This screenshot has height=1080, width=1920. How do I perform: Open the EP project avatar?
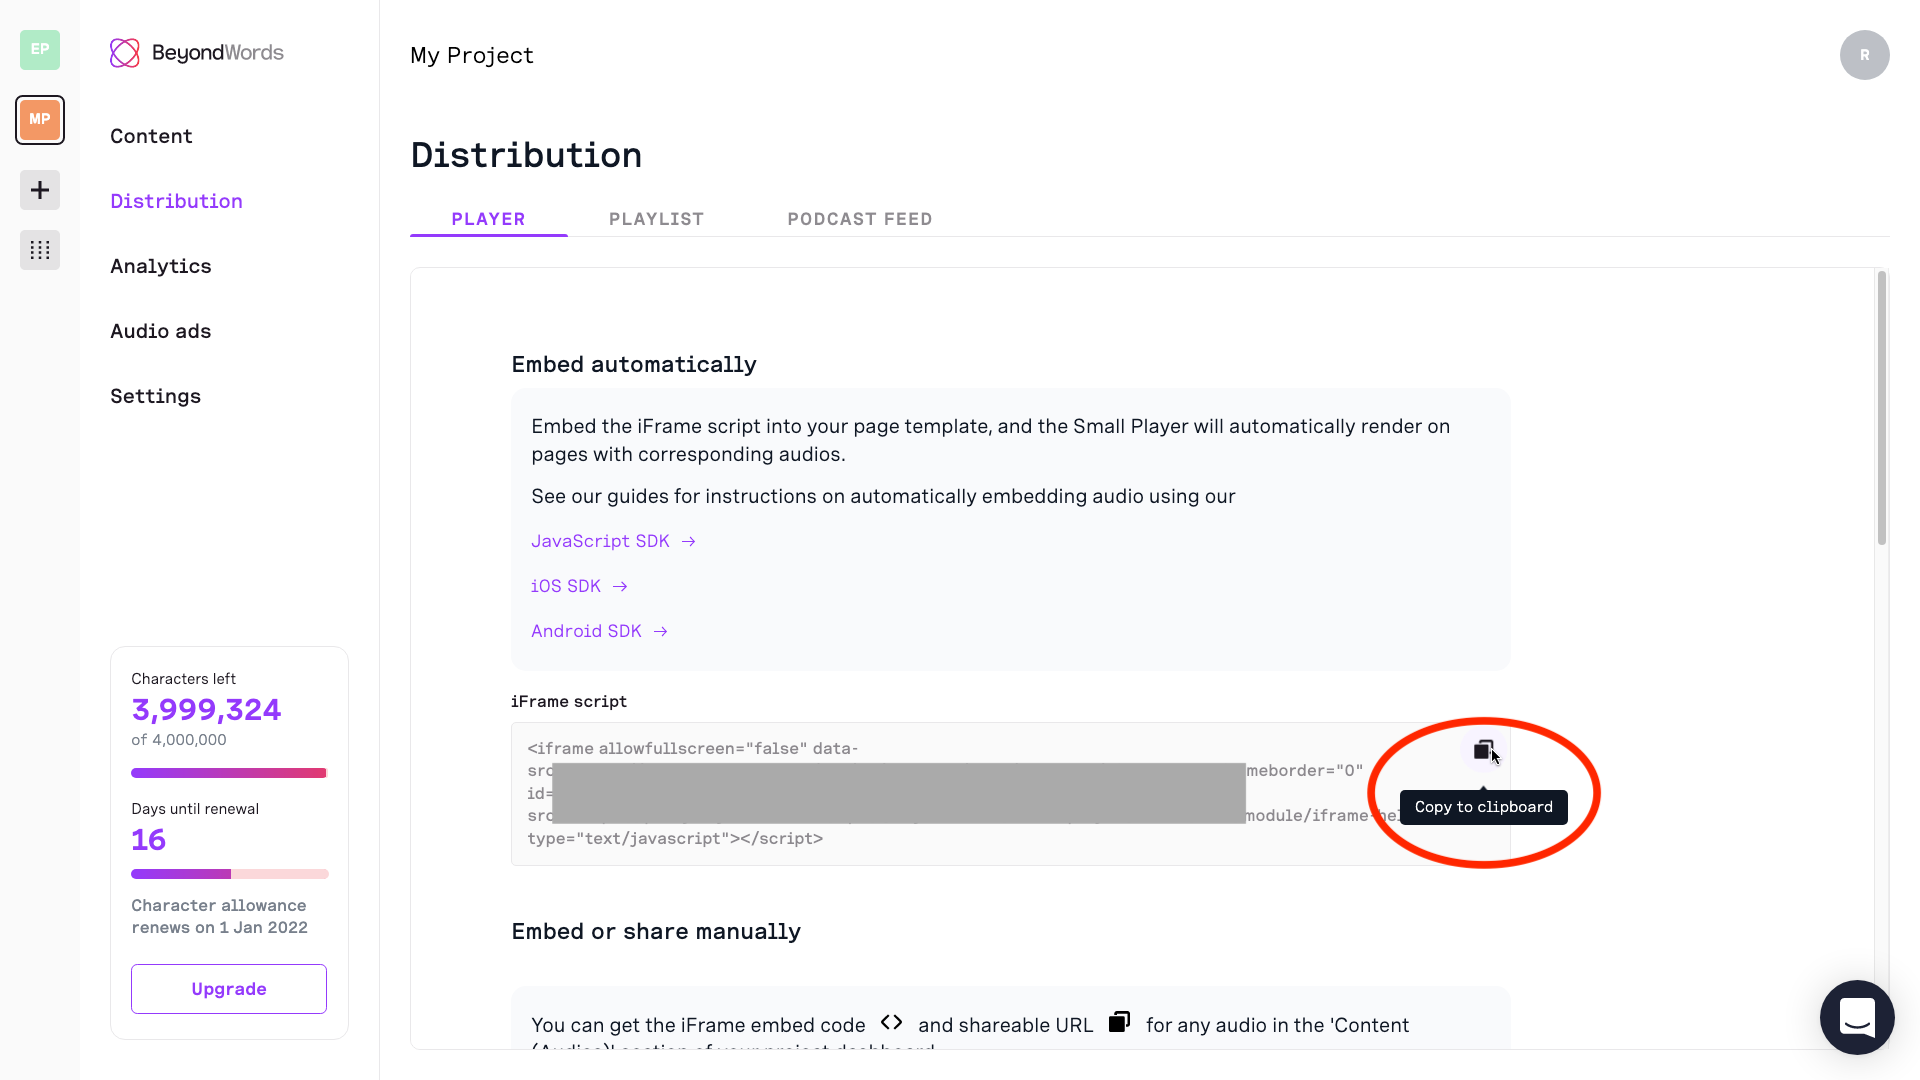coord(40,50)
